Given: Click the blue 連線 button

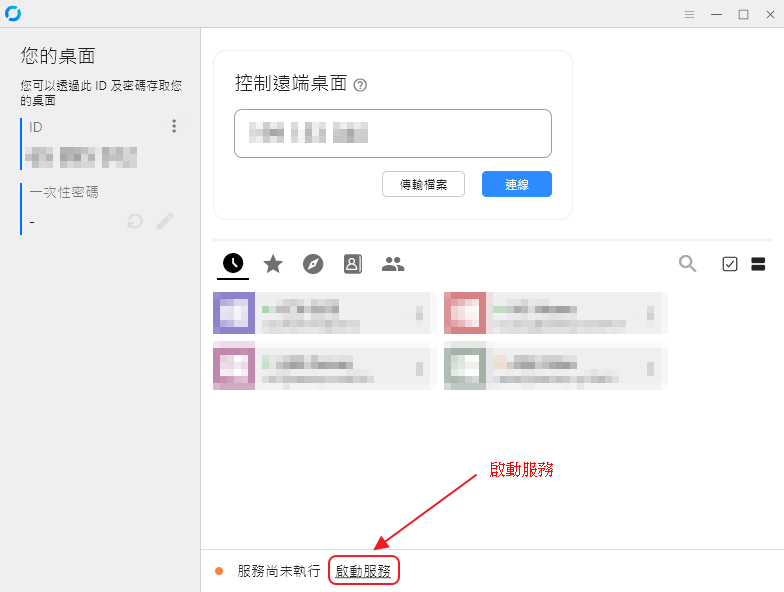Looking at the screenshot, I should (516, 184).
